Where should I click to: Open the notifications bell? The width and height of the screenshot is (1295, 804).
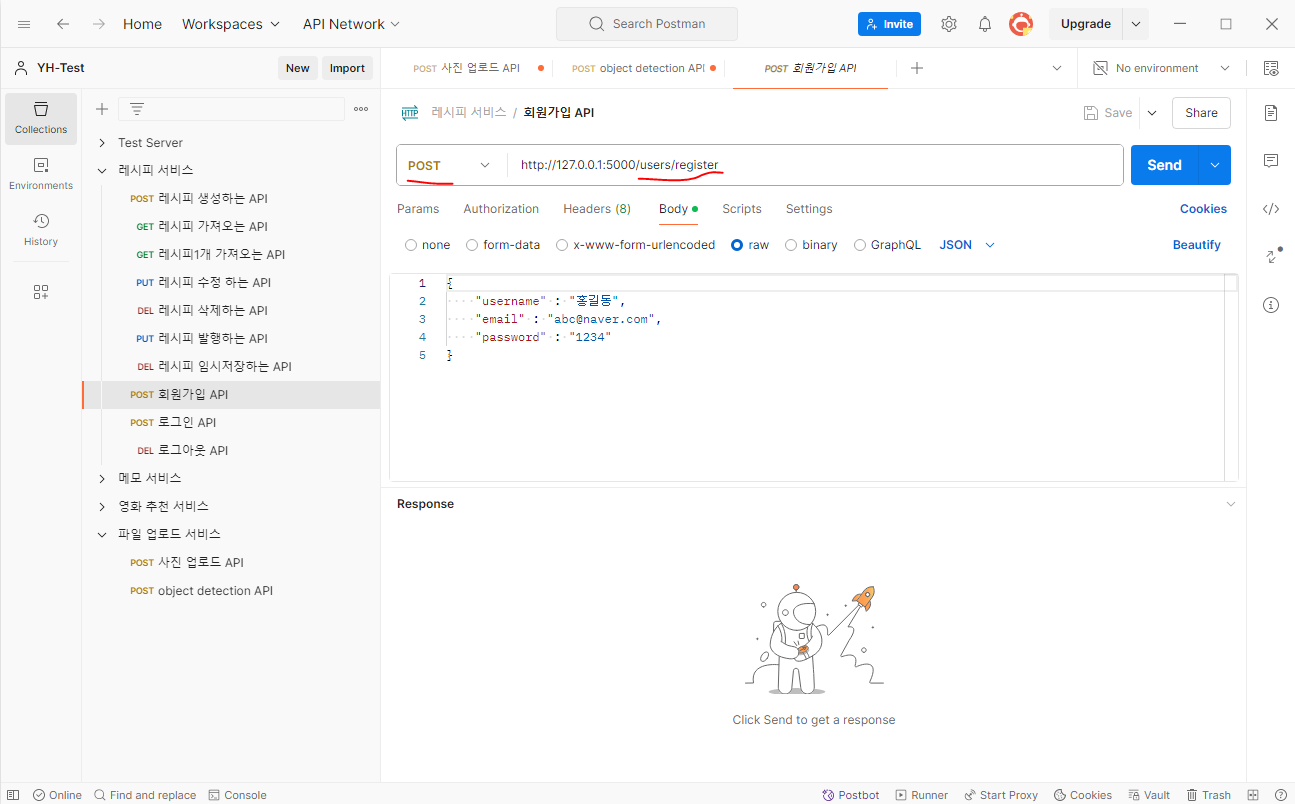(x=985, y=24)
